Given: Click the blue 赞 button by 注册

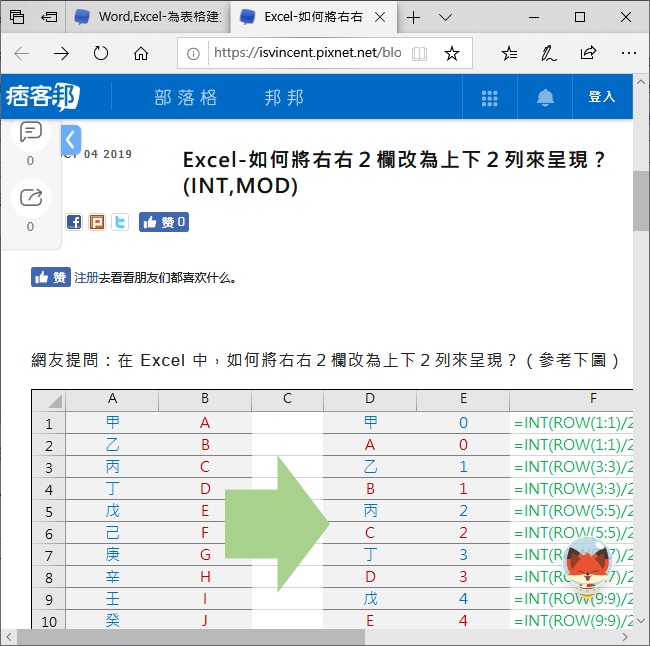Looking at the screenshot, I should click(51, 277).
